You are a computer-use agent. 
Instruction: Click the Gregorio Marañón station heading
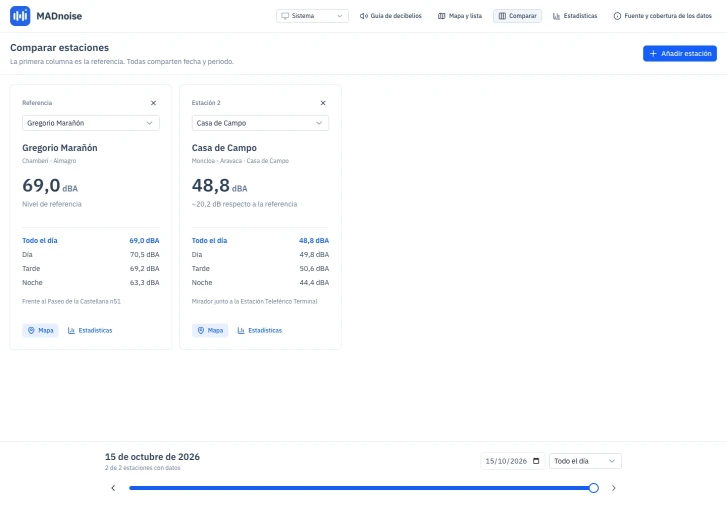(x=60, y=148)
